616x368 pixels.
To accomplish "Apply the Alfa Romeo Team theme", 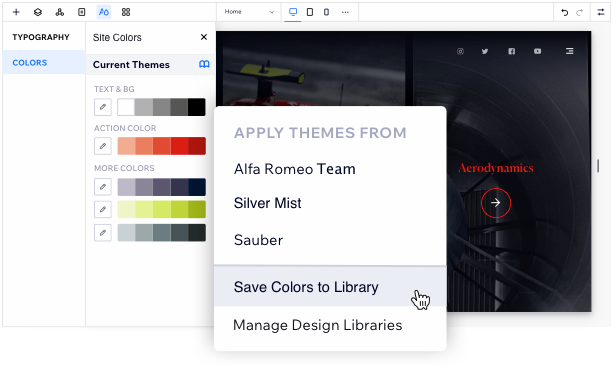I will (x=295, y=169).
